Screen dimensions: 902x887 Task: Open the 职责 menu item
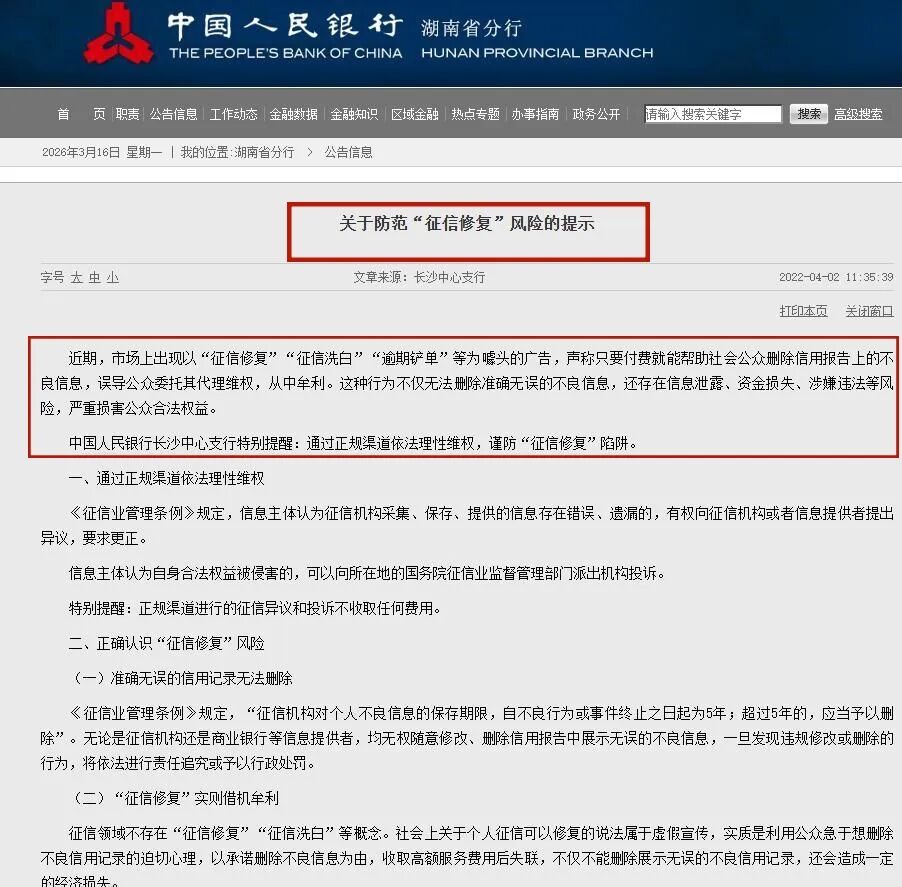(x=127, y=114)
